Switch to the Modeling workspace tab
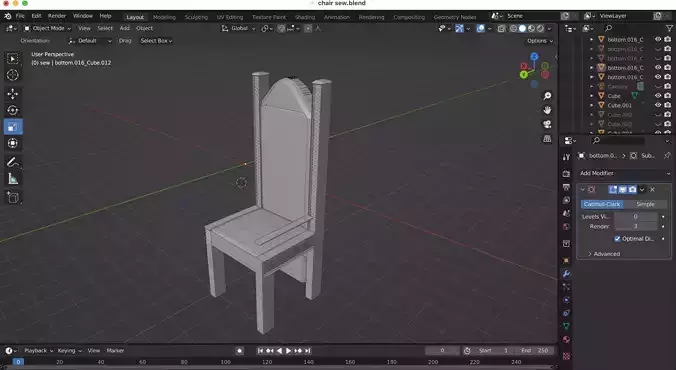Screen dimensions: 676x370 coord(164,17)
